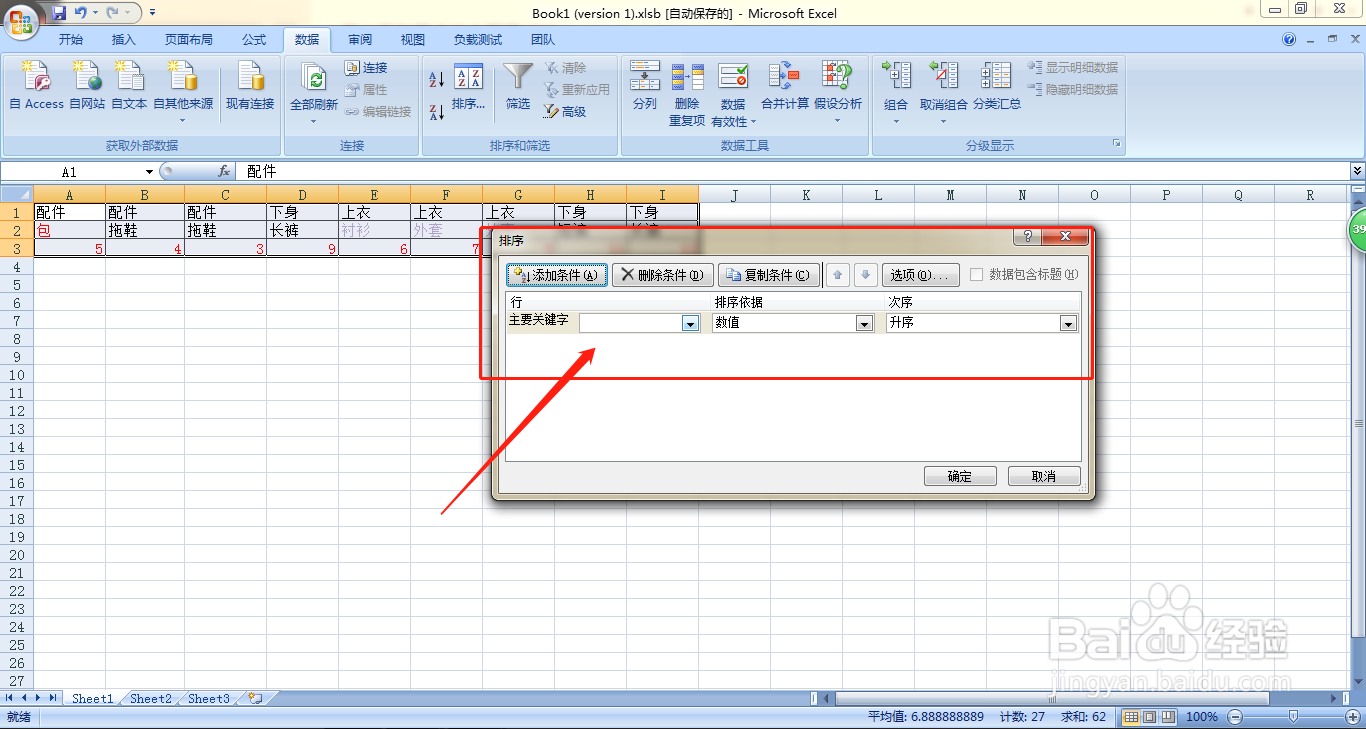Click the formula bar input field
1366x729 pixels.
tap(793, 172)
